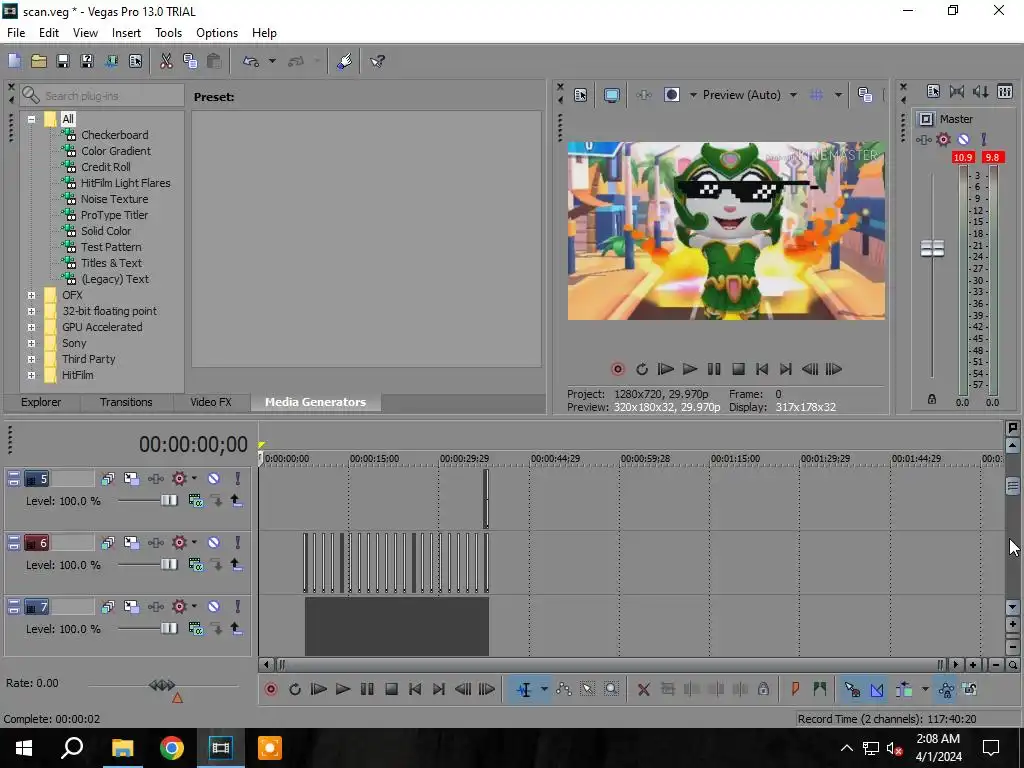Screen dimensions: 1024x768
Task: Select the Zoom Edit magnifier tool
Action: coord(611,690)
